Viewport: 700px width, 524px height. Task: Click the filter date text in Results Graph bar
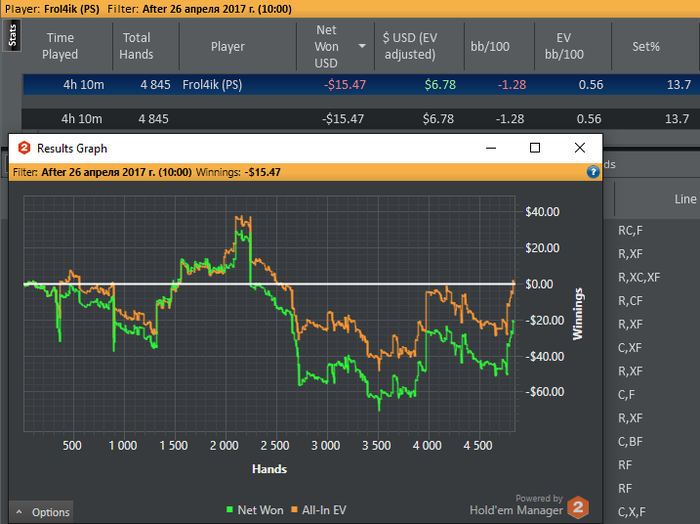pos(117,172)
